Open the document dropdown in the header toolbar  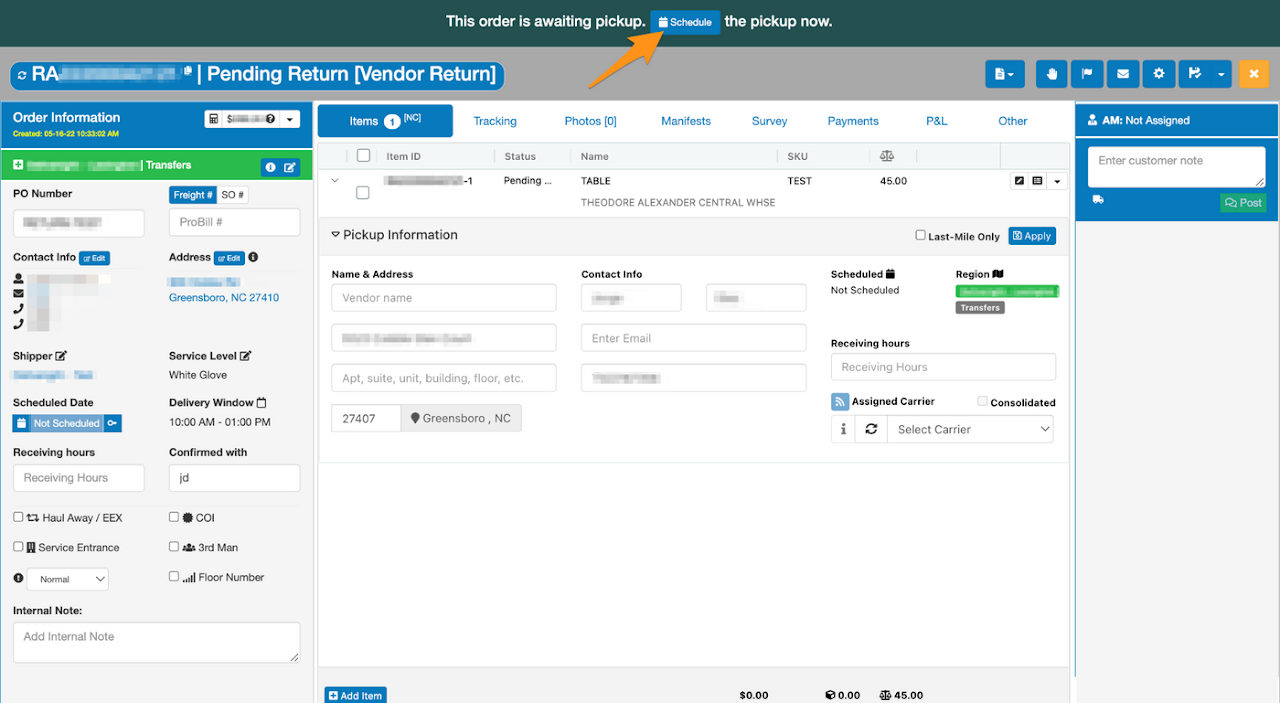click(x=1005, y=74)
